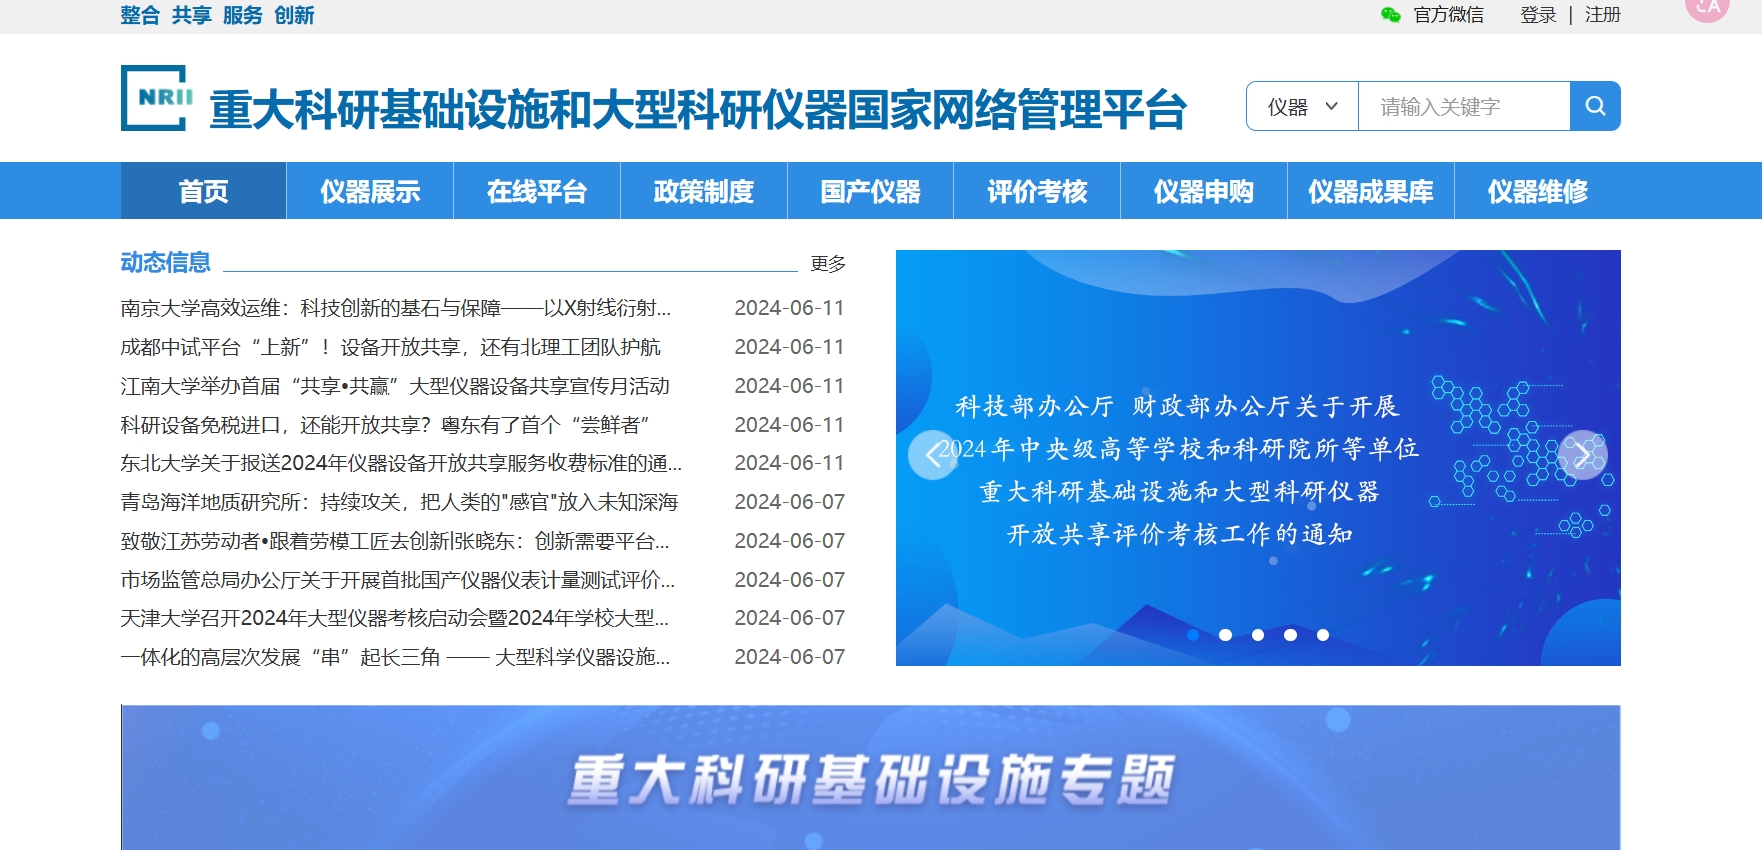Open the 市场监管总局办公厅 news item
1762x850 pixels.
pyautogui.click(x=398, y=580)
